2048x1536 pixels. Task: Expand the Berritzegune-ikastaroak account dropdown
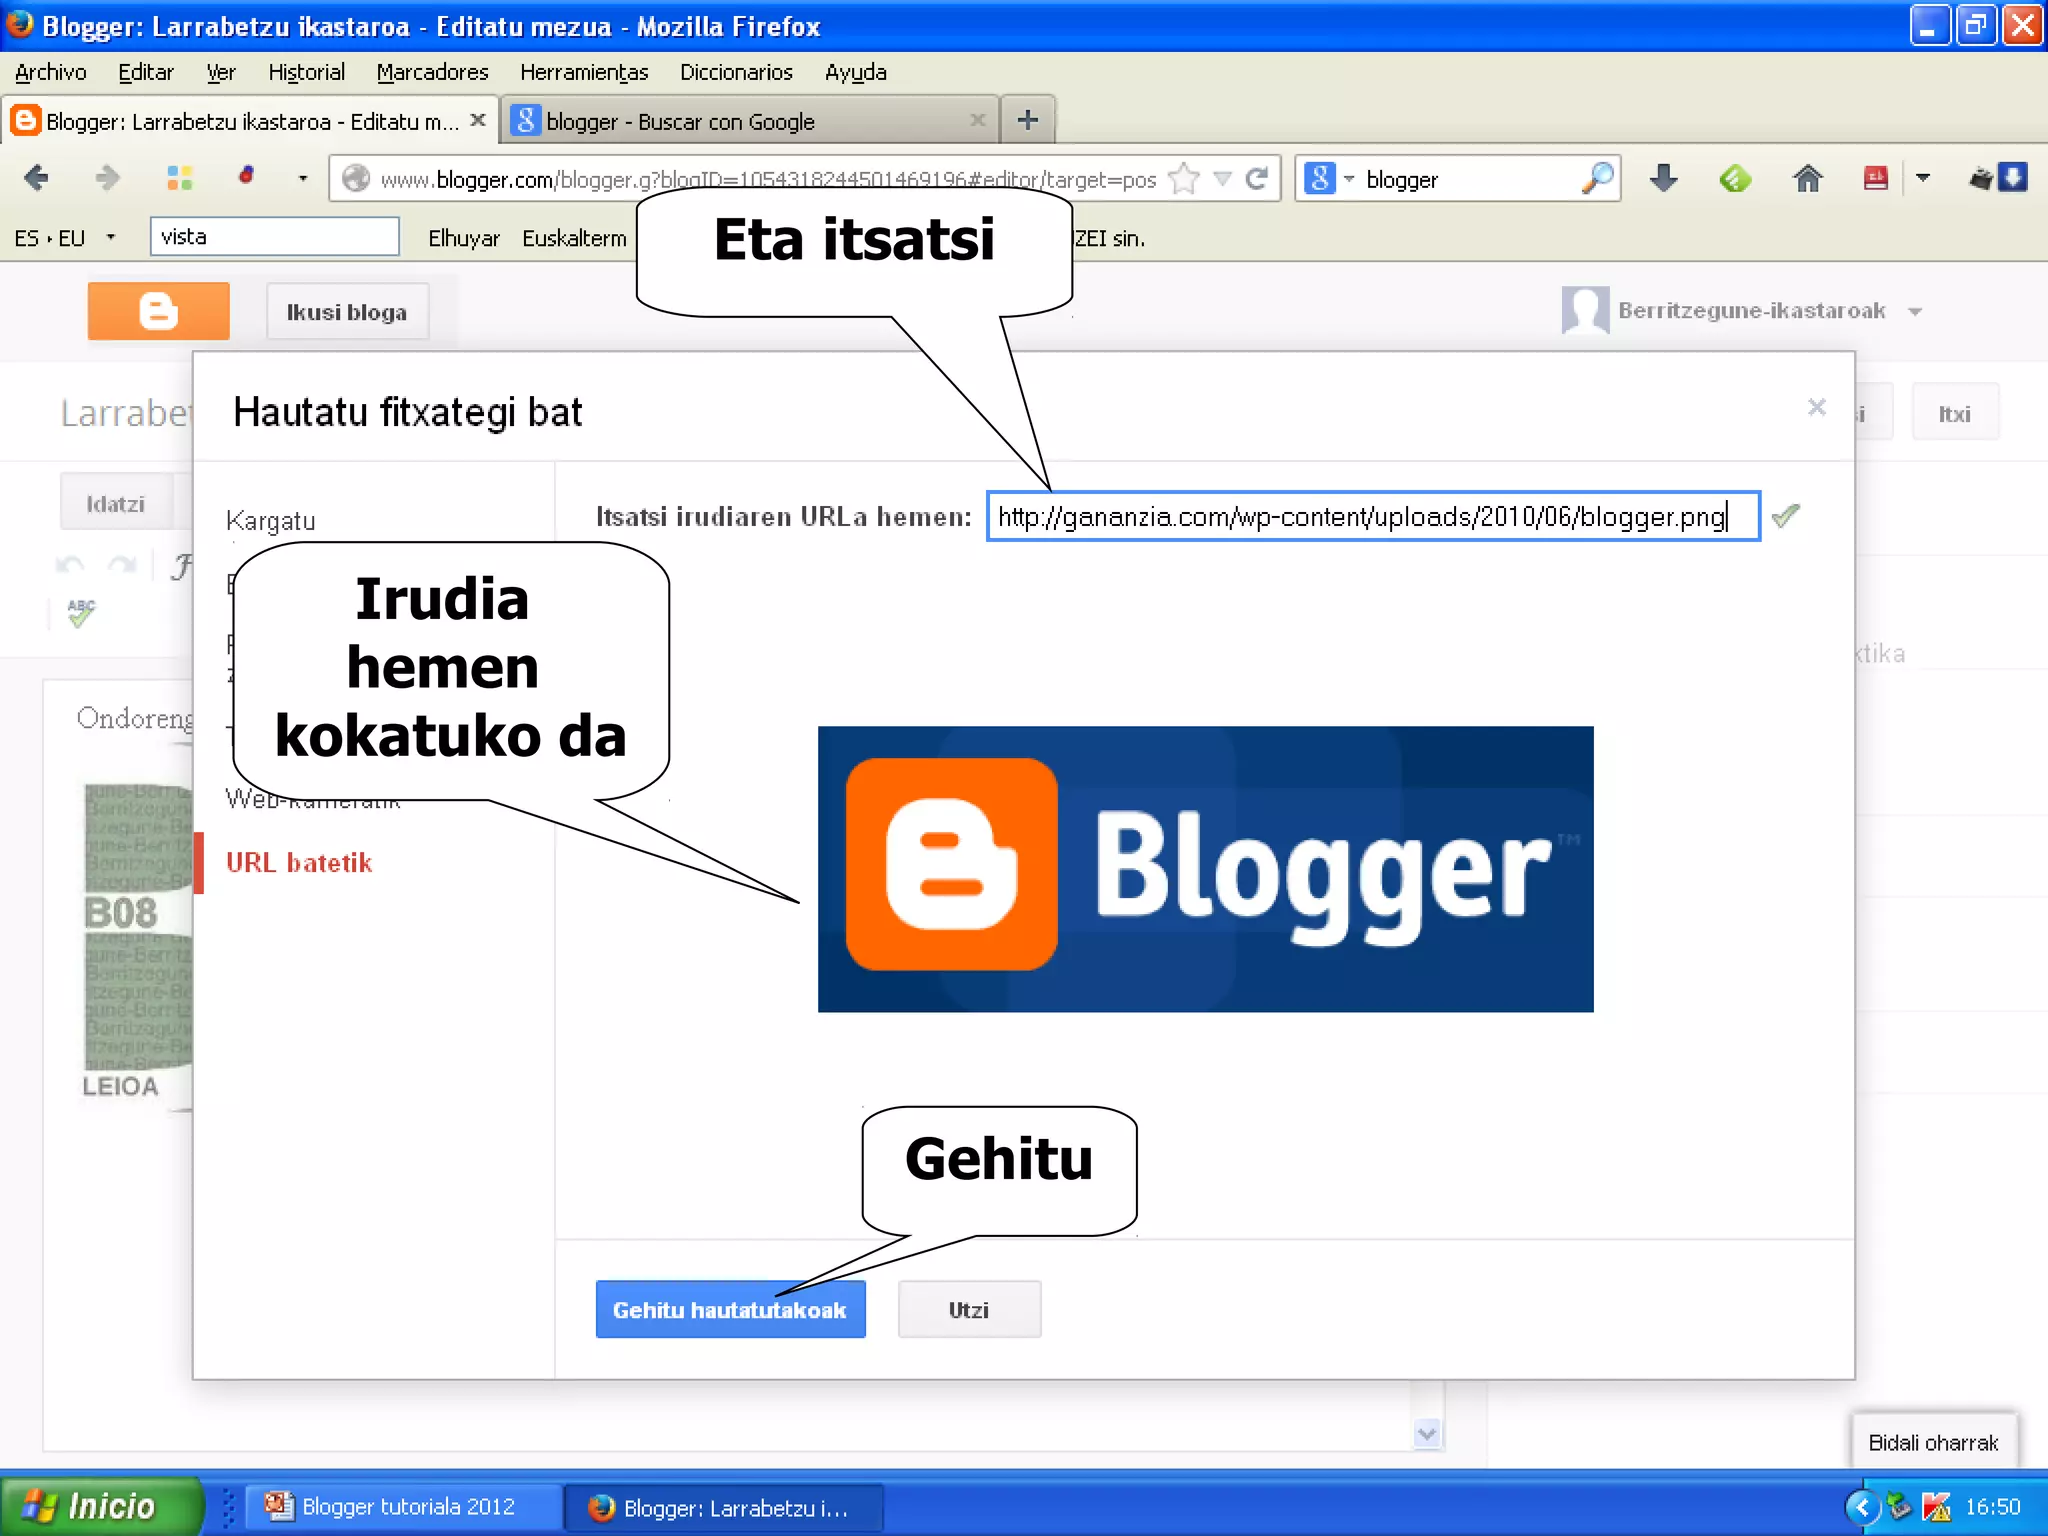(1915, 312)
